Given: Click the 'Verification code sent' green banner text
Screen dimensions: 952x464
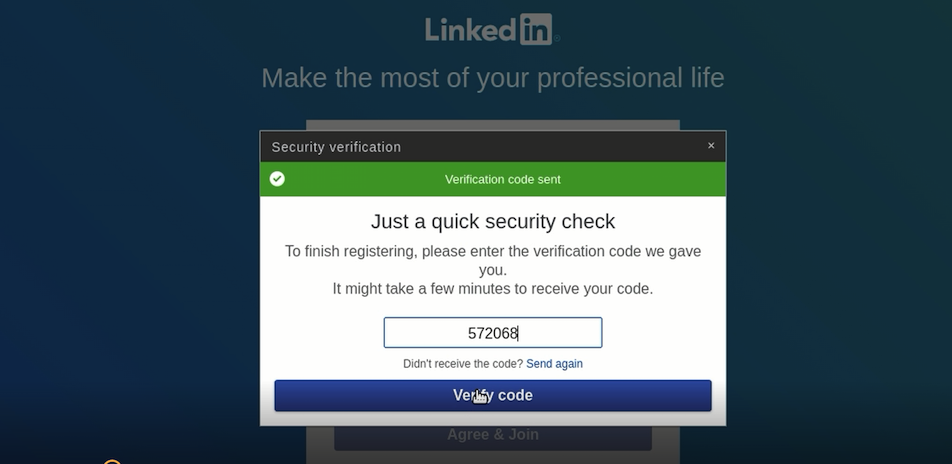Looking at the screenshot, I should (x=503, y=180).
